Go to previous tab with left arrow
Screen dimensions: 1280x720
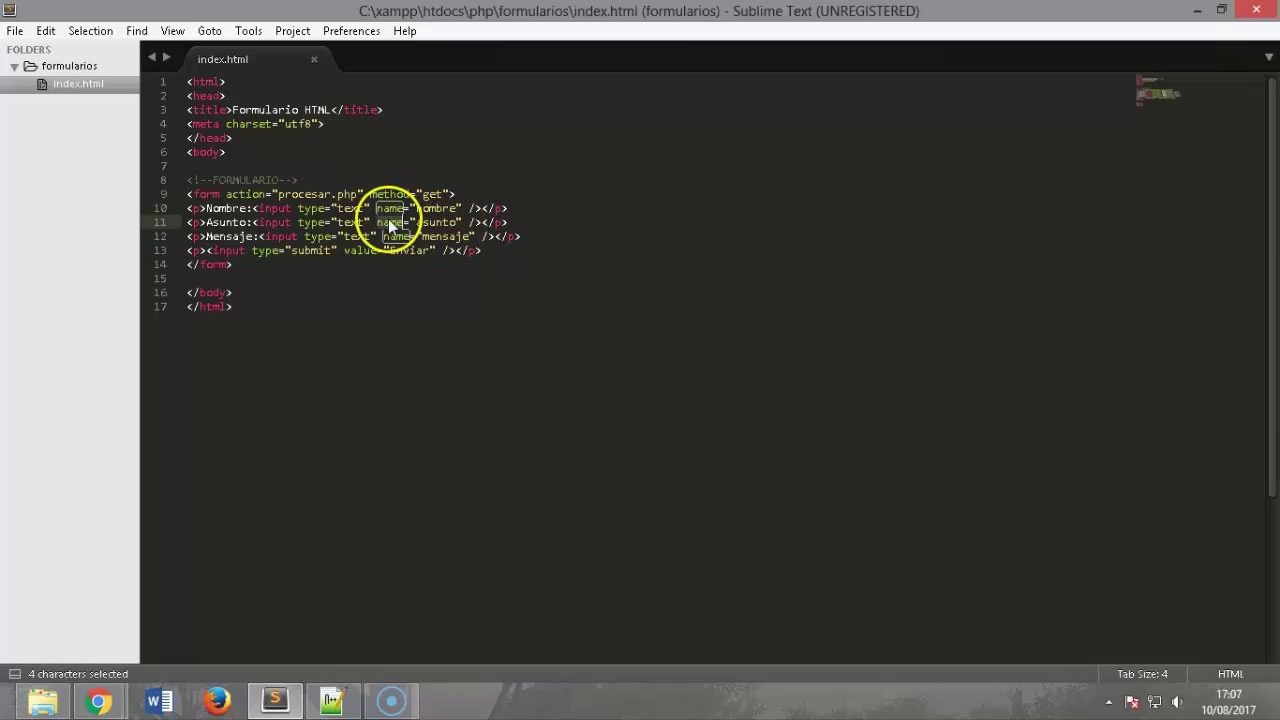[152, 58]
